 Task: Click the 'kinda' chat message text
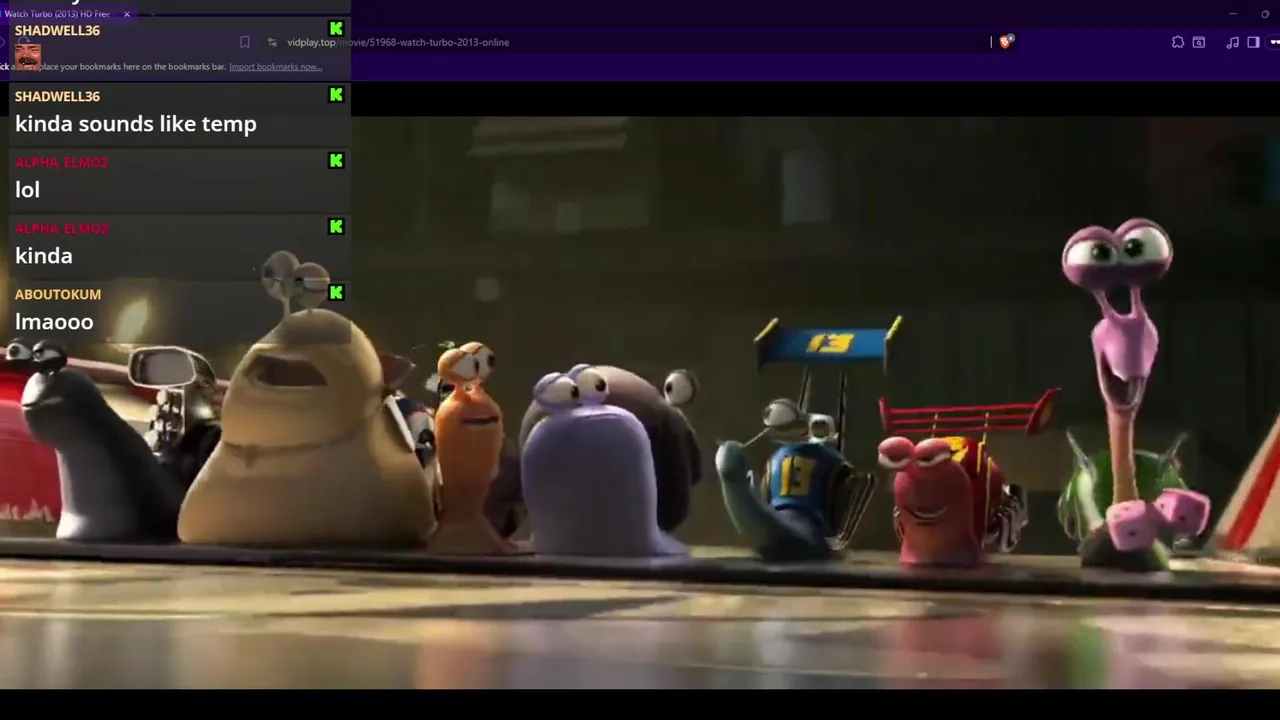(x=44, y=256)
